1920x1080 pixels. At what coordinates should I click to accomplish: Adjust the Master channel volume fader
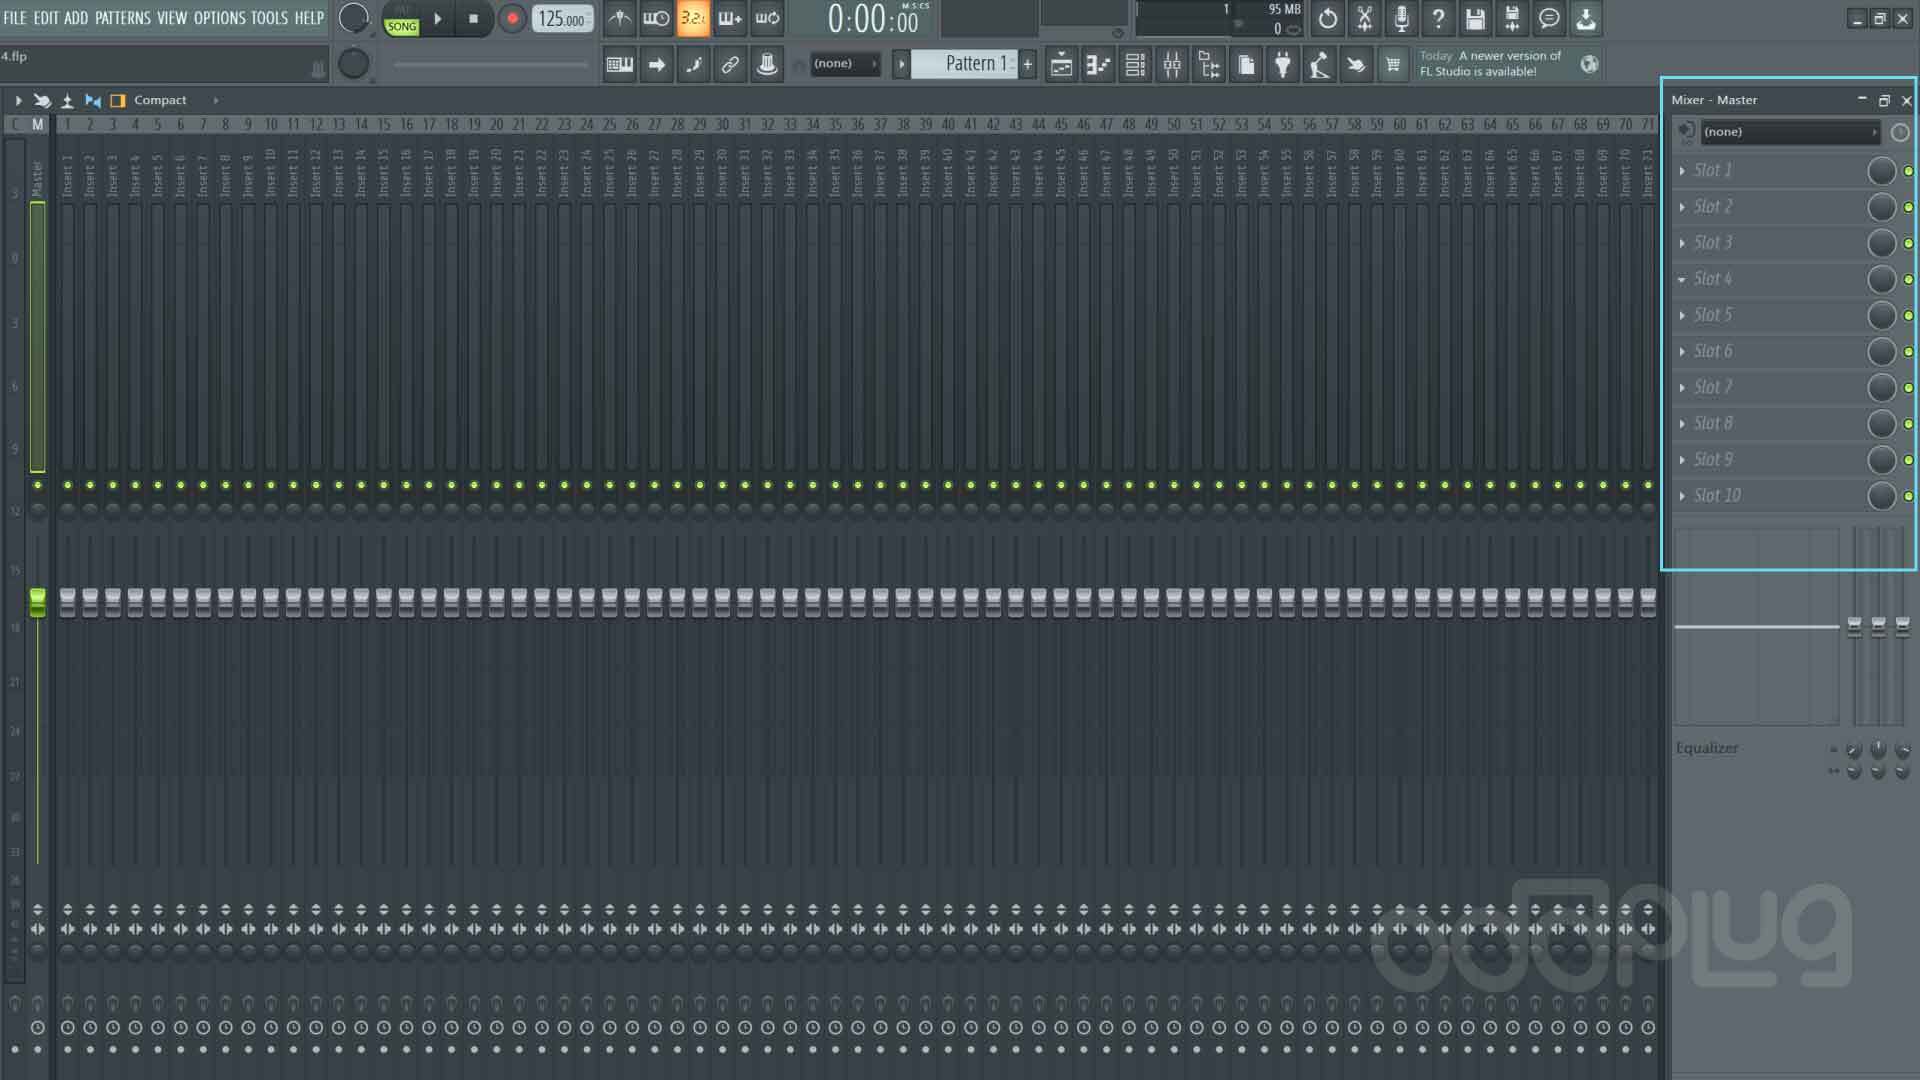pos(38,598)
